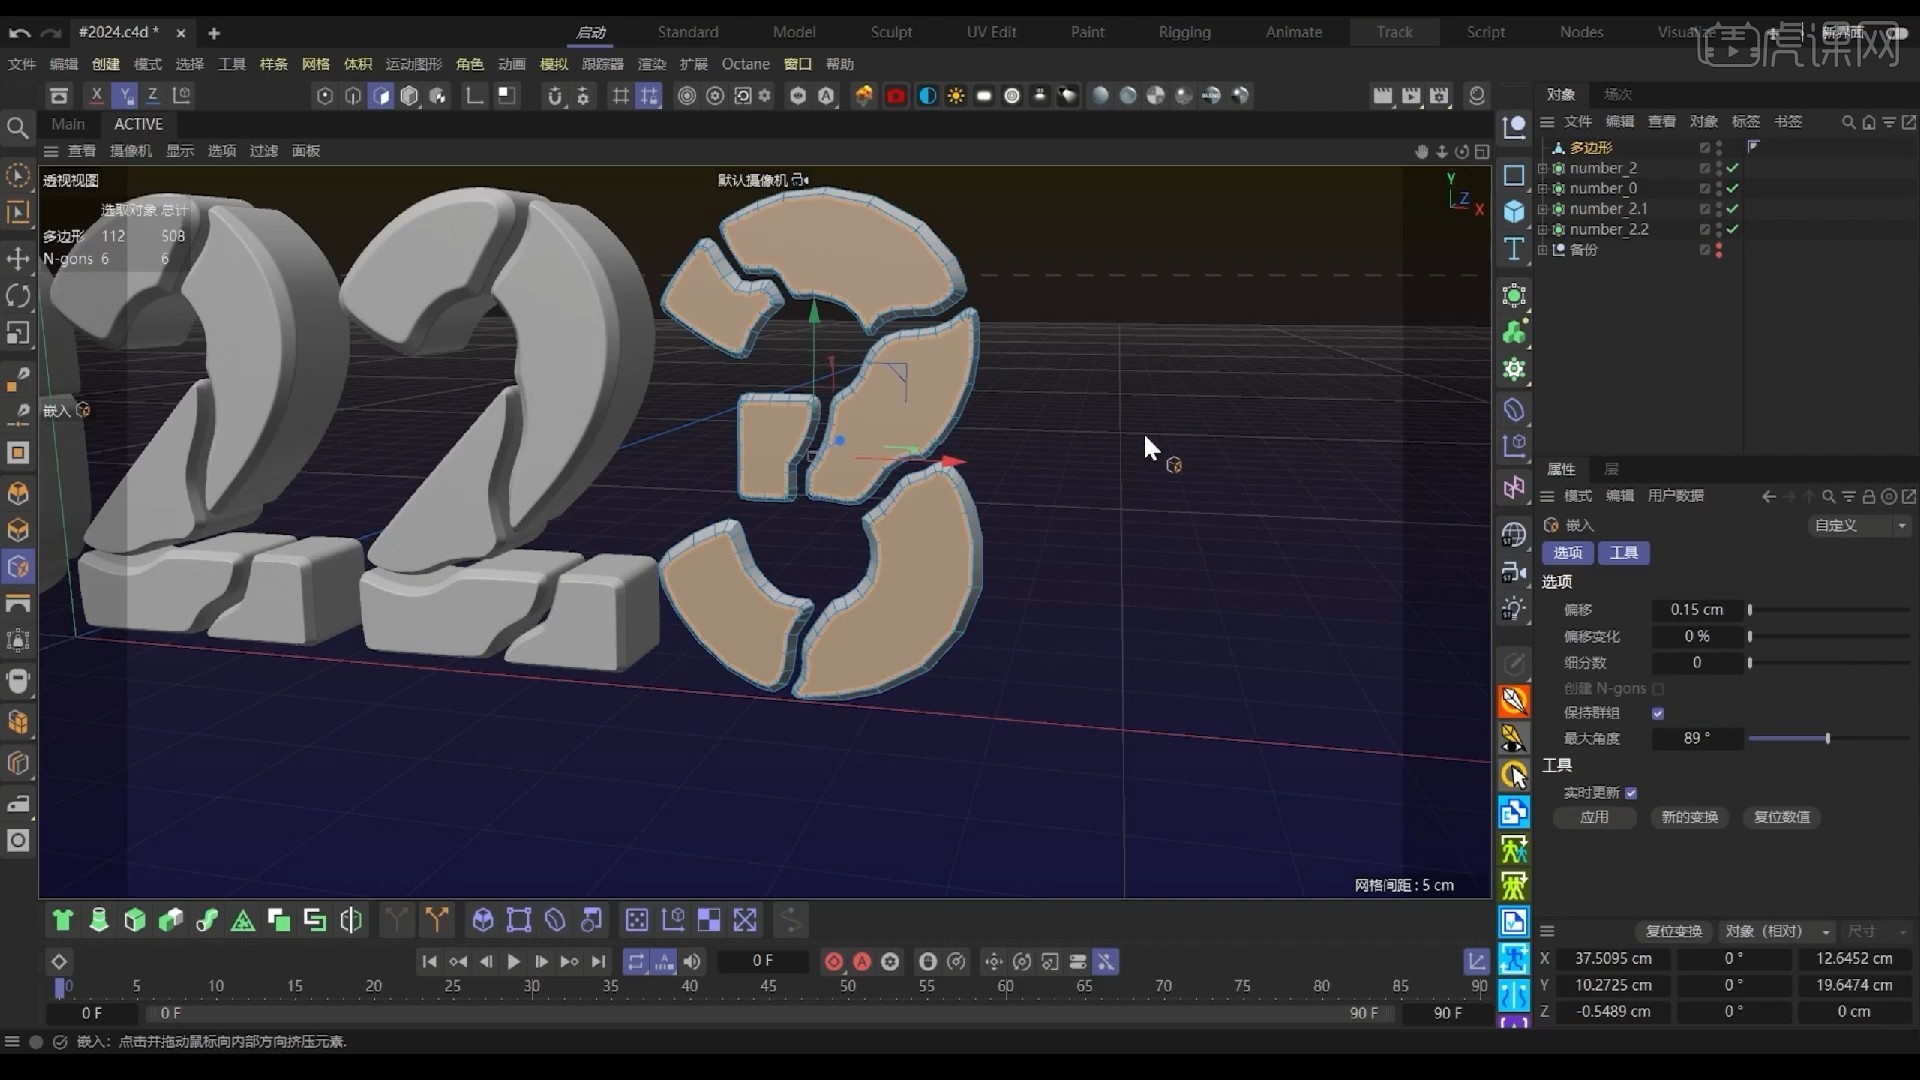Toggle number_0 enable green checkmark
Screen dimensions: 1920x1080
(x=1732, y=188)
